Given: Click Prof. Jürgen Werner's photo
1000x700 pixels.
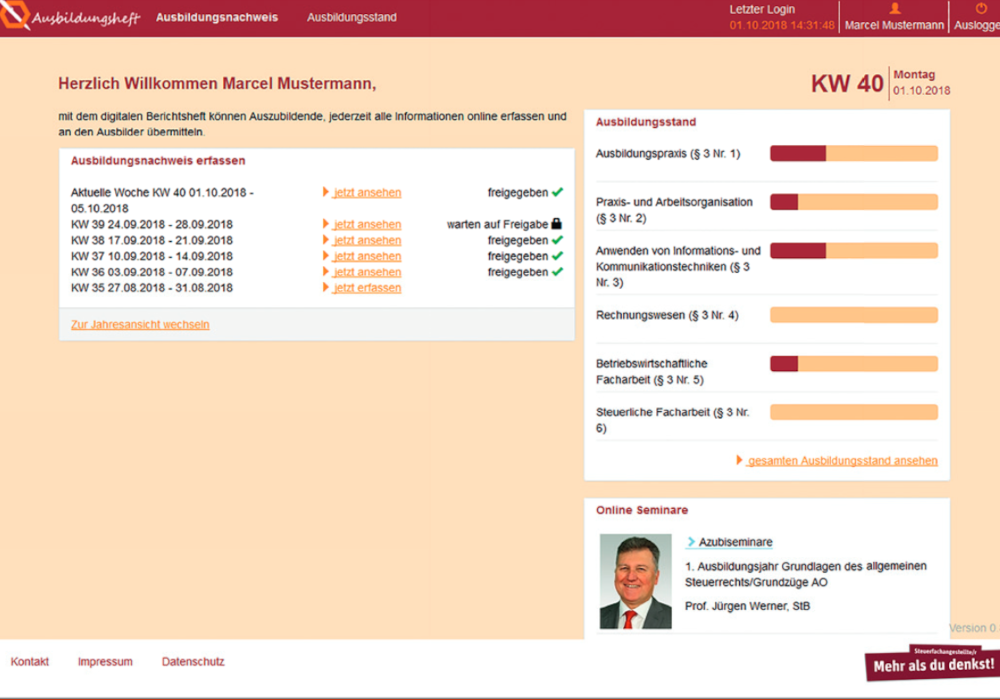Looking at the screenshot, I should click(x=635, y=581).
